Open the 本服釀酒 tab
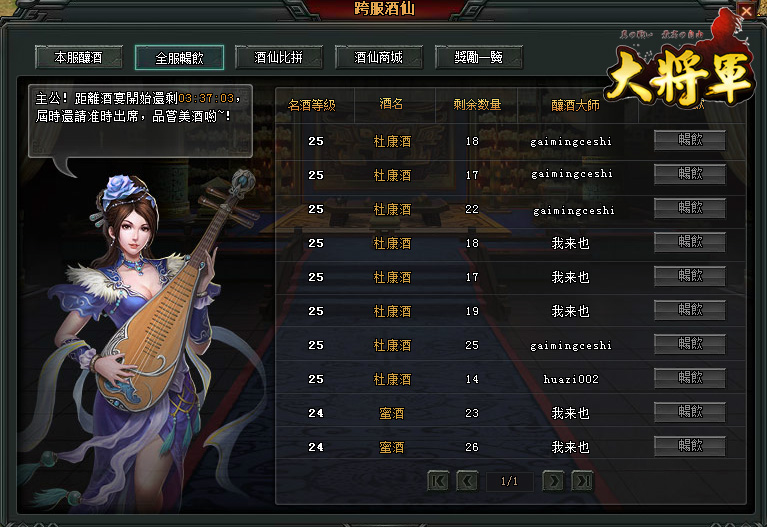 tap(79, 58)
